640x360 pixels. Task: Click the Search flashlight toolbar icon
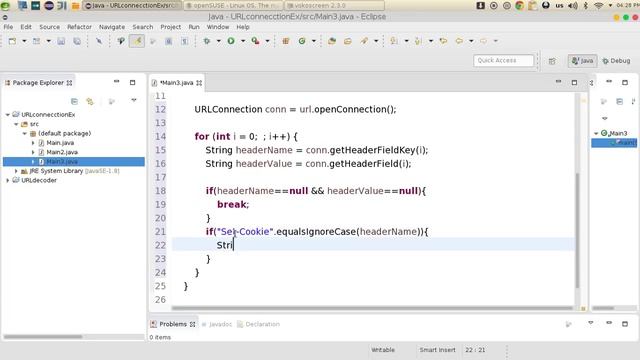[x=364, y=41]
